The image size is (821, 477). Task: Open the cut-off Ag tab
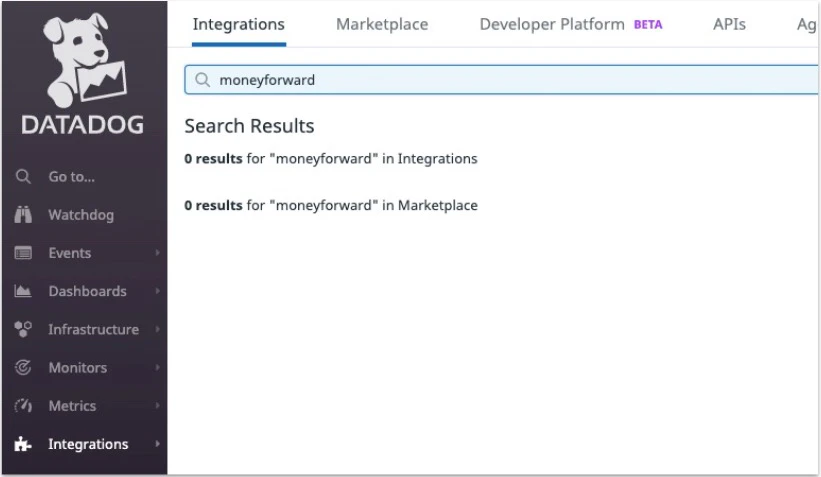807,25
